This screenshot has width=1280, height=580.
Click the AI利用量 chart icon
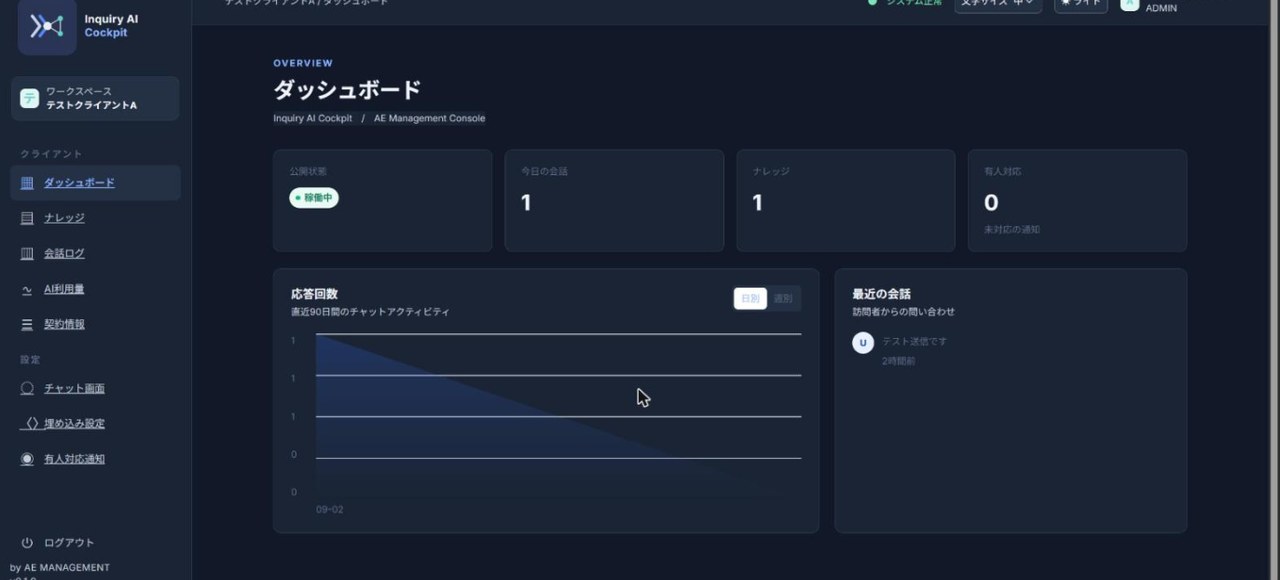[x=27, y=290]
